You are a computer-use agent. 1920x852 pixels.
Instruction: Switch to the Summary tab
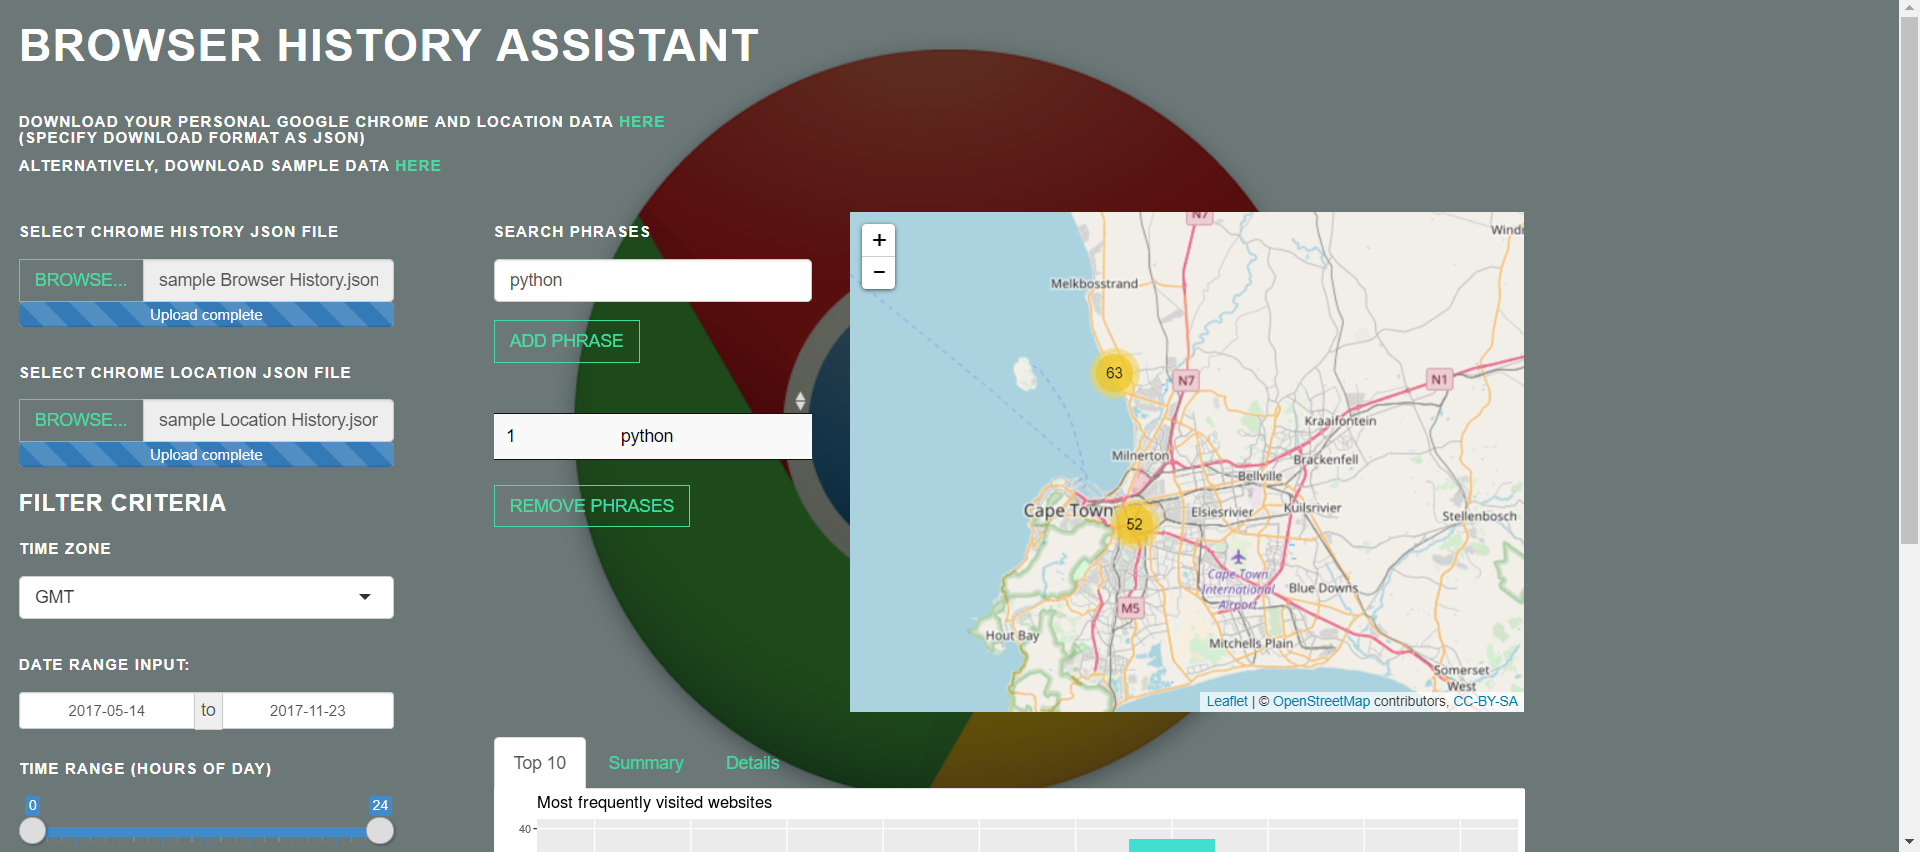coord(646,763)
